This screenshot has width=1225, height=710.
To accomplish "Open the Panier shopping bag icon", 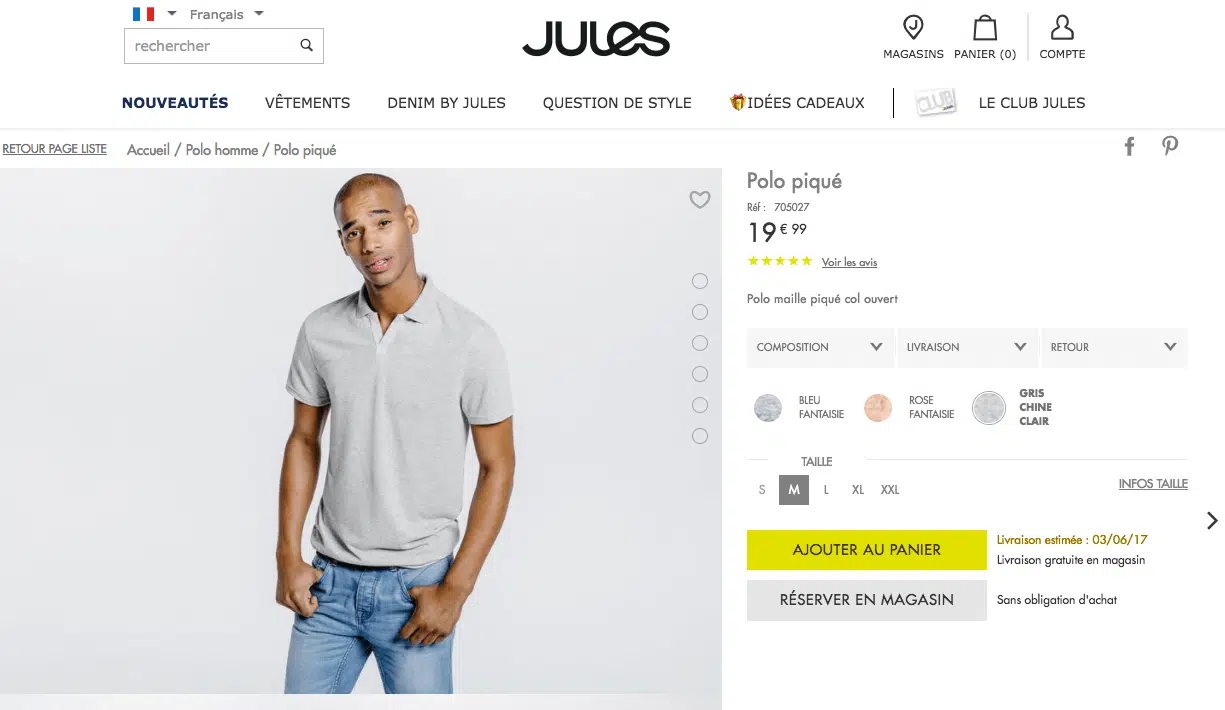I will click(x=985, y=27).
